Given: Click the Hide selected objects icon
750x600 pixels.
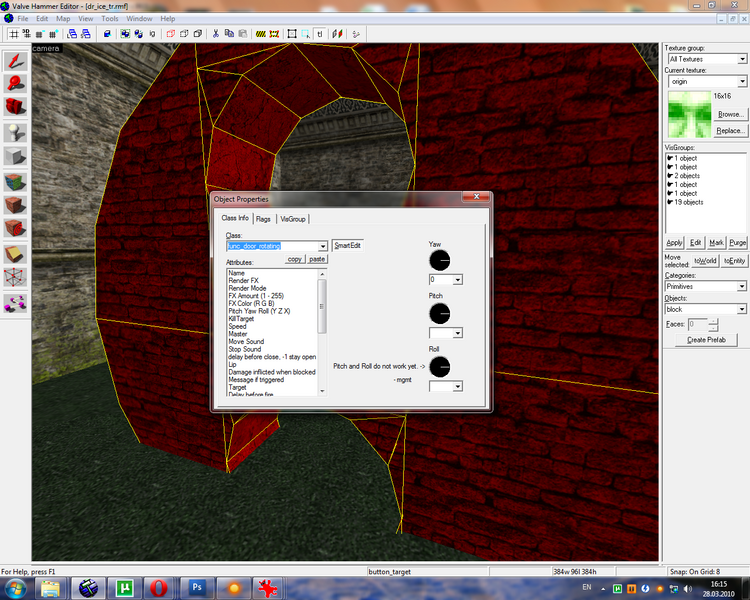Looking at the screenshot, I should (170, 34).
